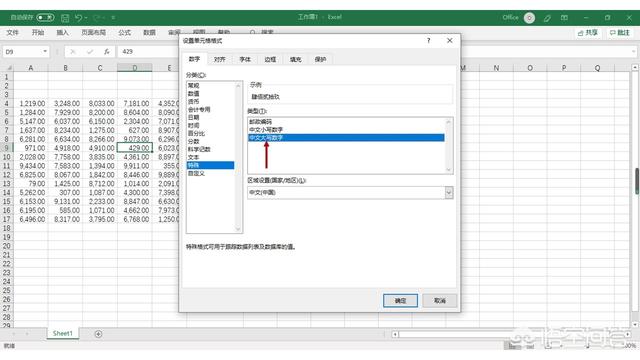Click the Name Box showing D9
This screenshot has width=640, height=360.
(x=22, y=52)
